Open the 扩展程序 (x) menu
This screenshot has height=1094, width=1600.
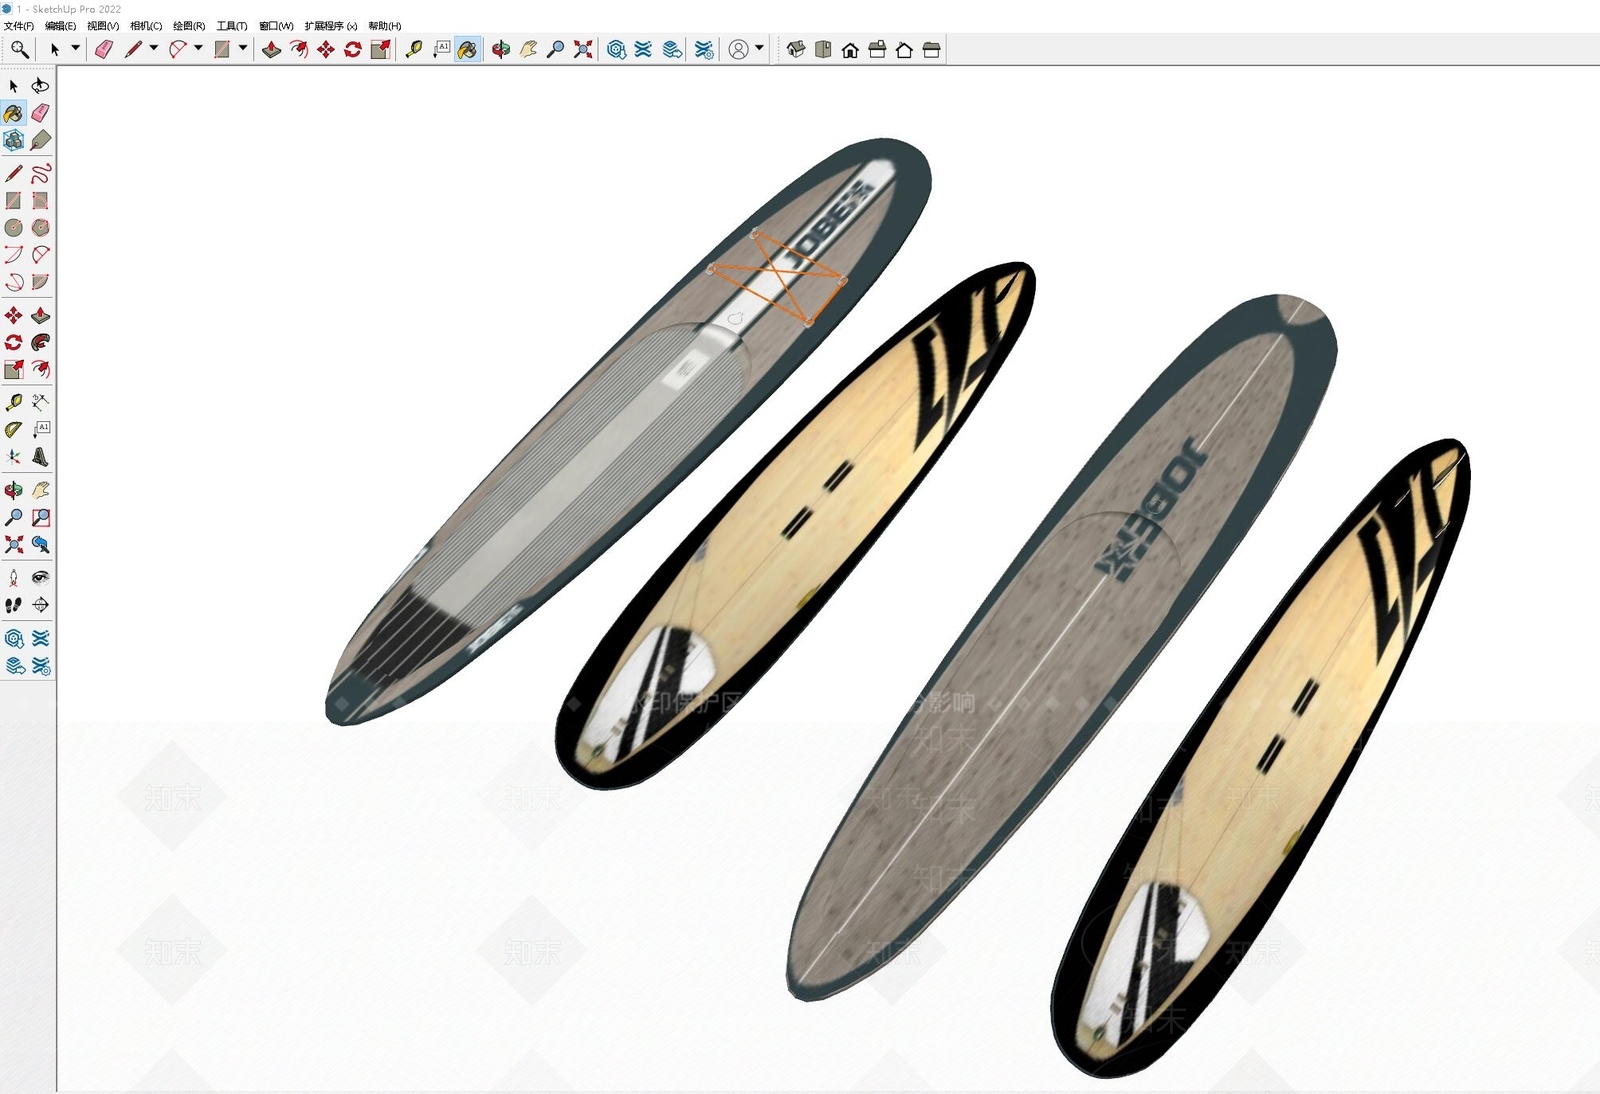click(x=331, y=26)
